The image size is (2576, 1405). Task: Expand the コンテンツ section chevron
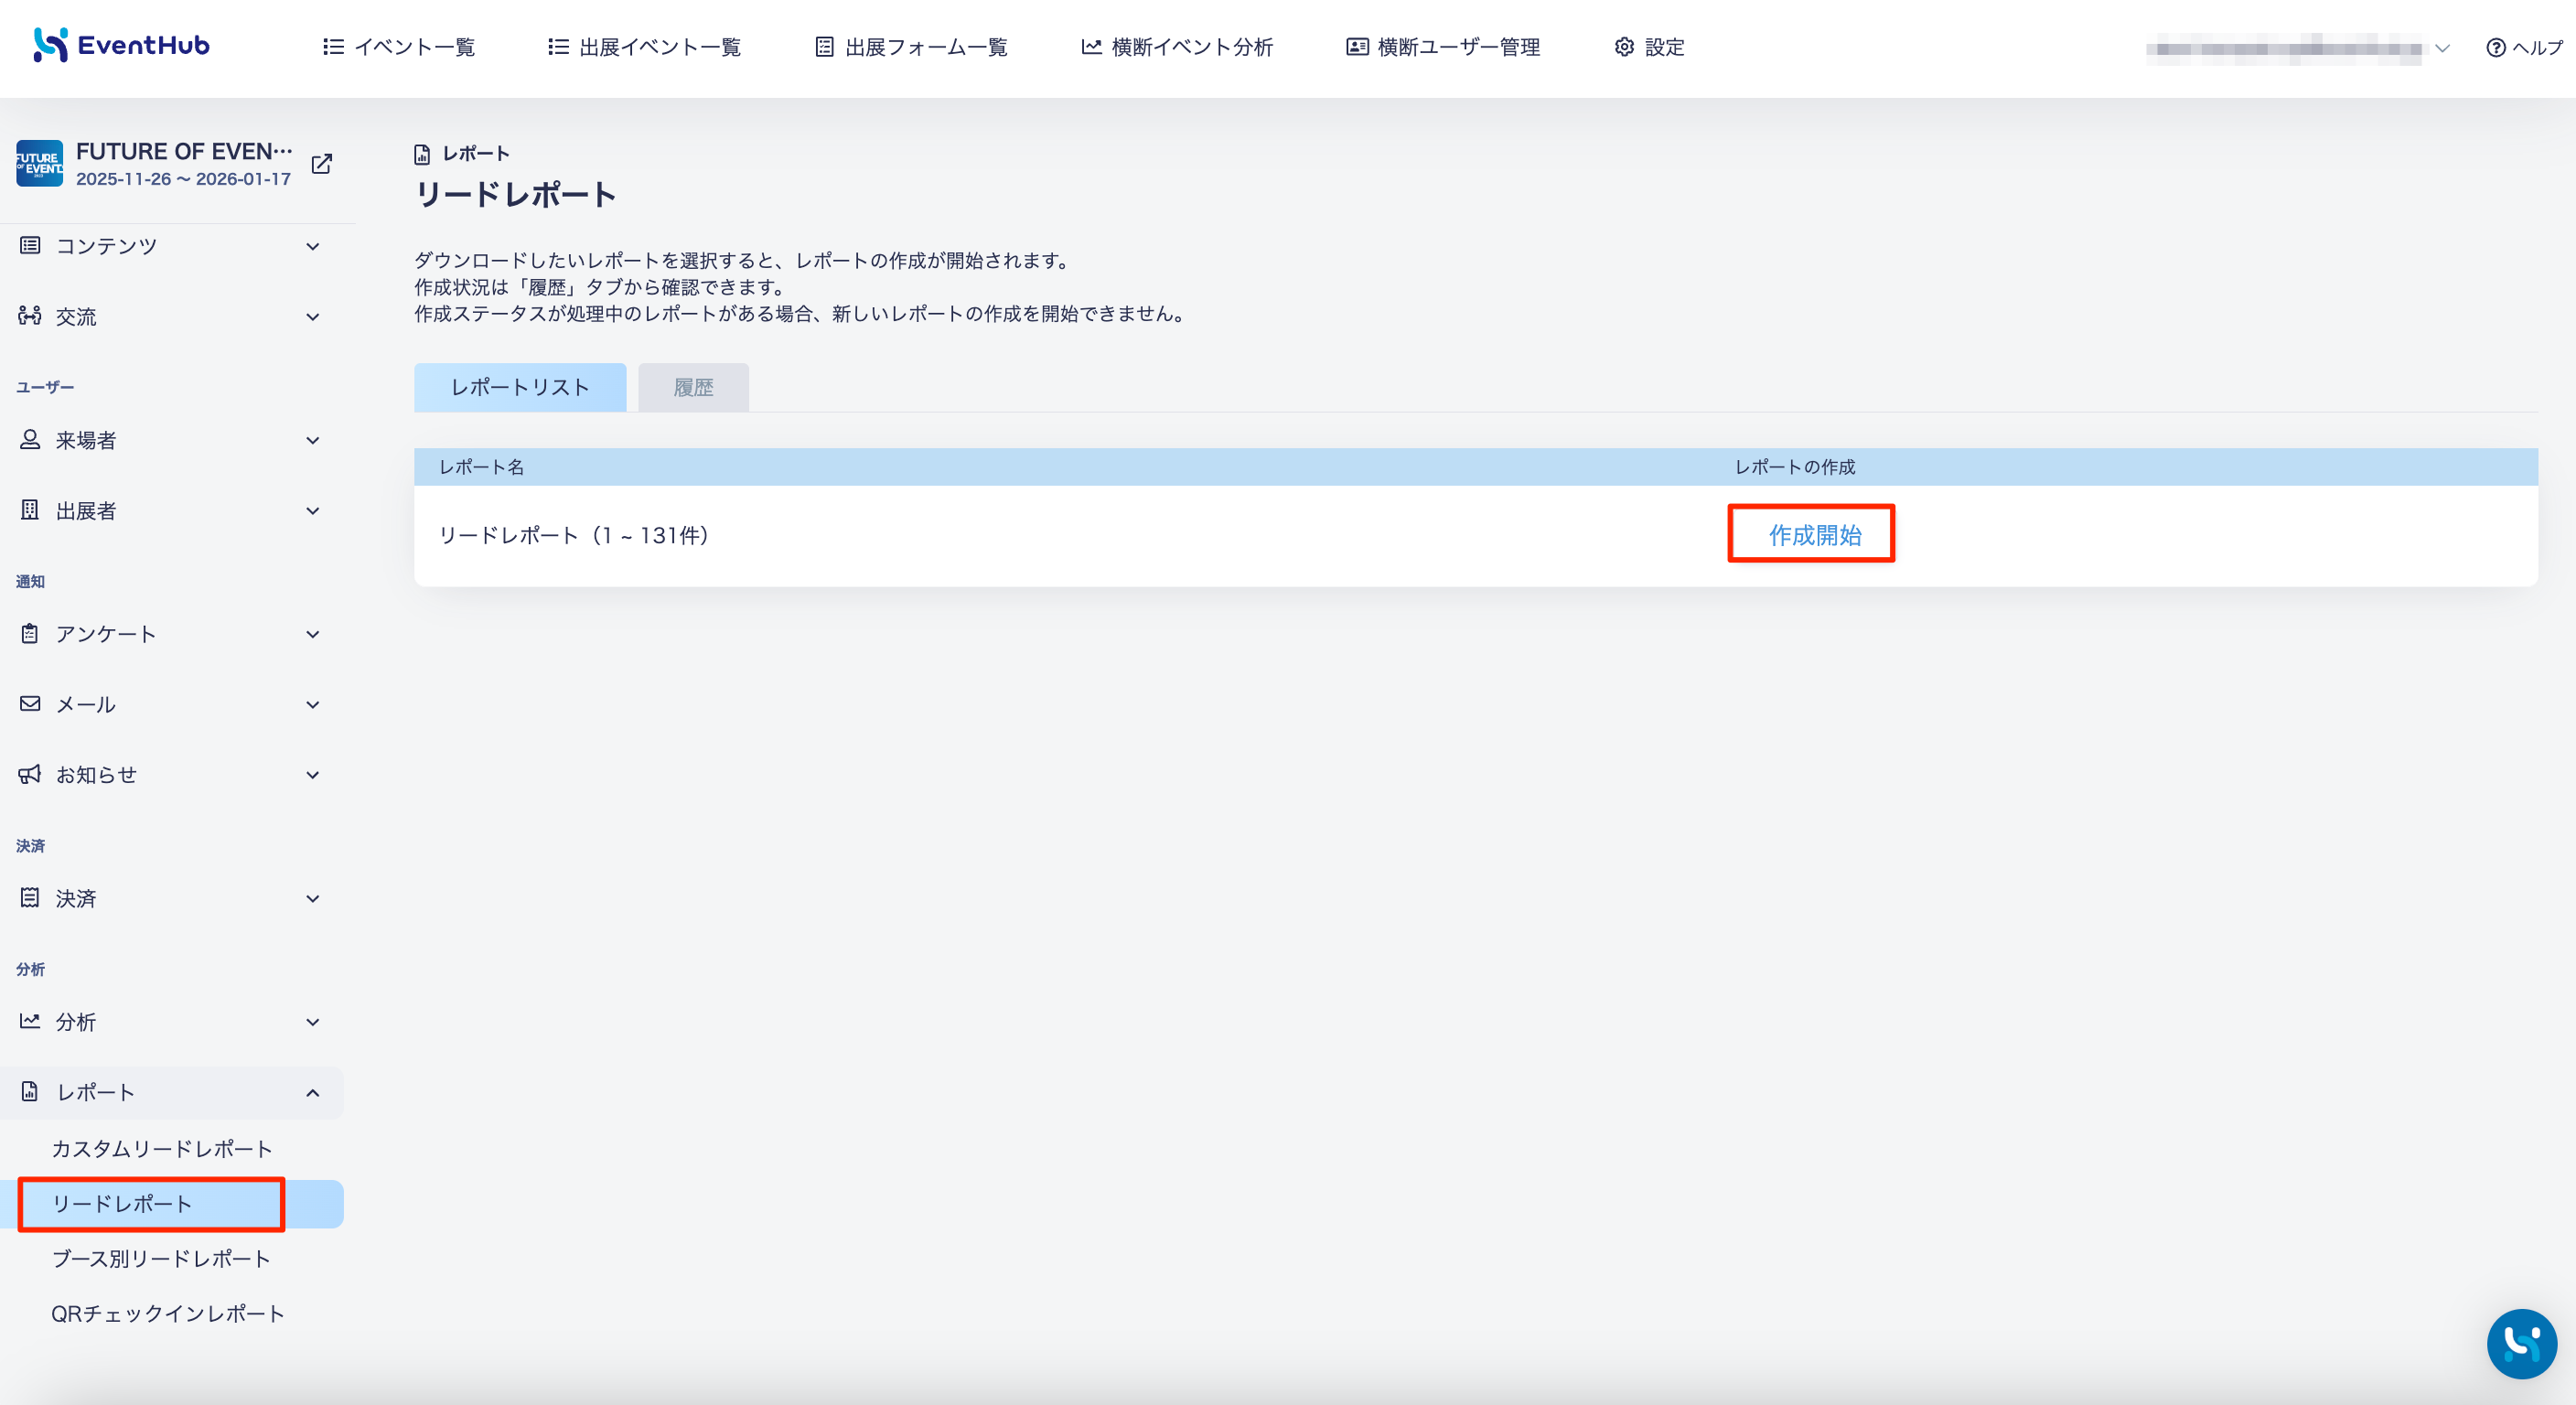(313, 246)
